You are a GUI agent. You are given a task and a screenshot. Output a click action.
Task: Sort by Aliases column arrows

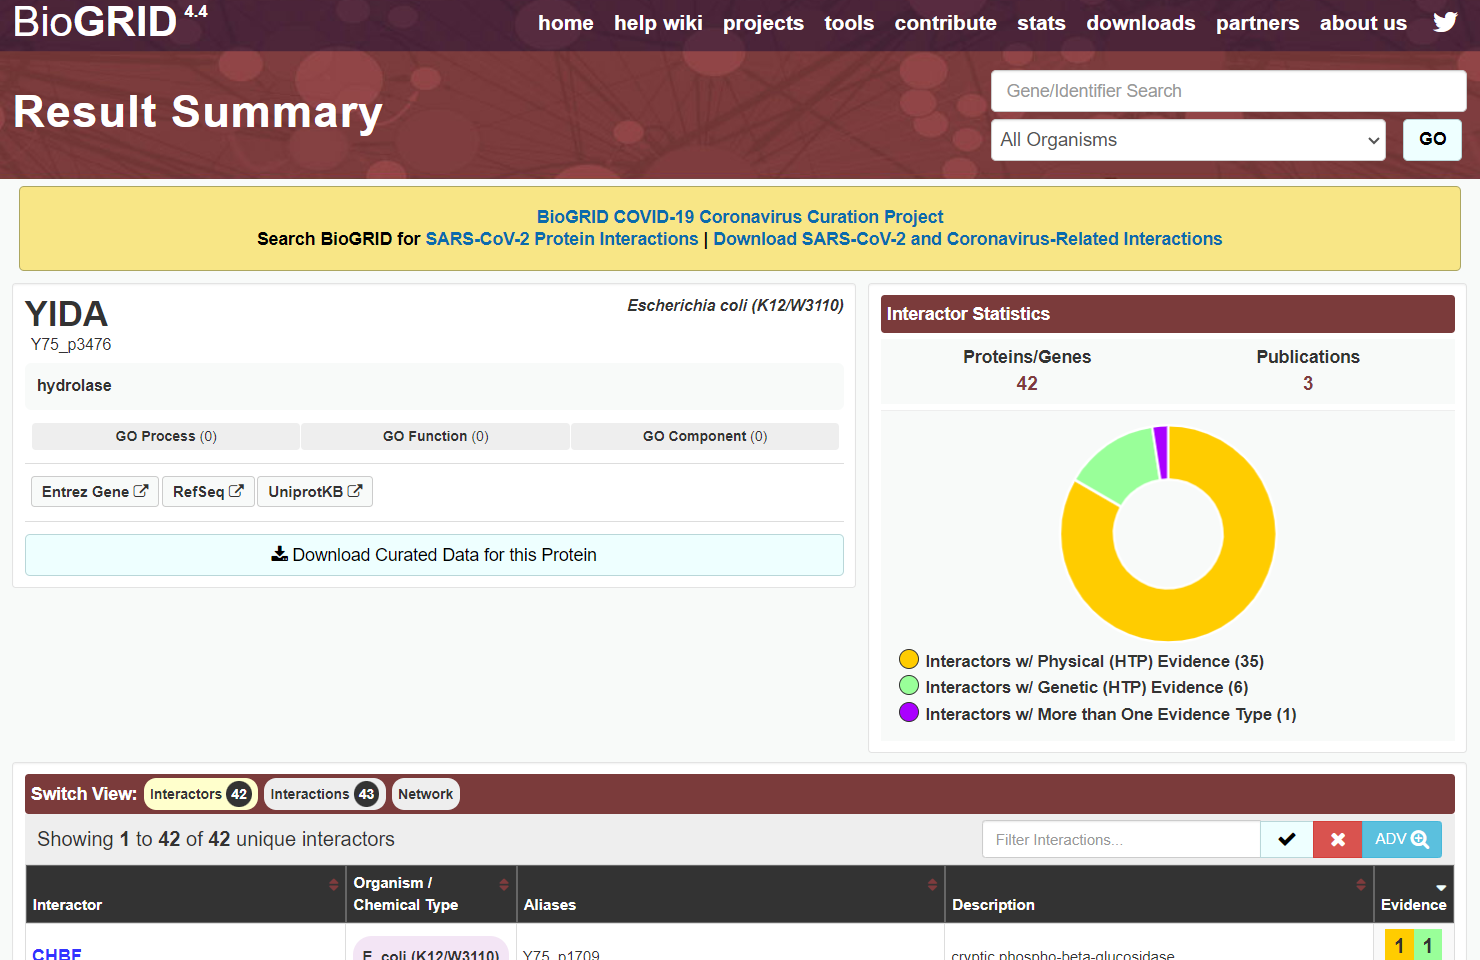(x=933, y=884)
